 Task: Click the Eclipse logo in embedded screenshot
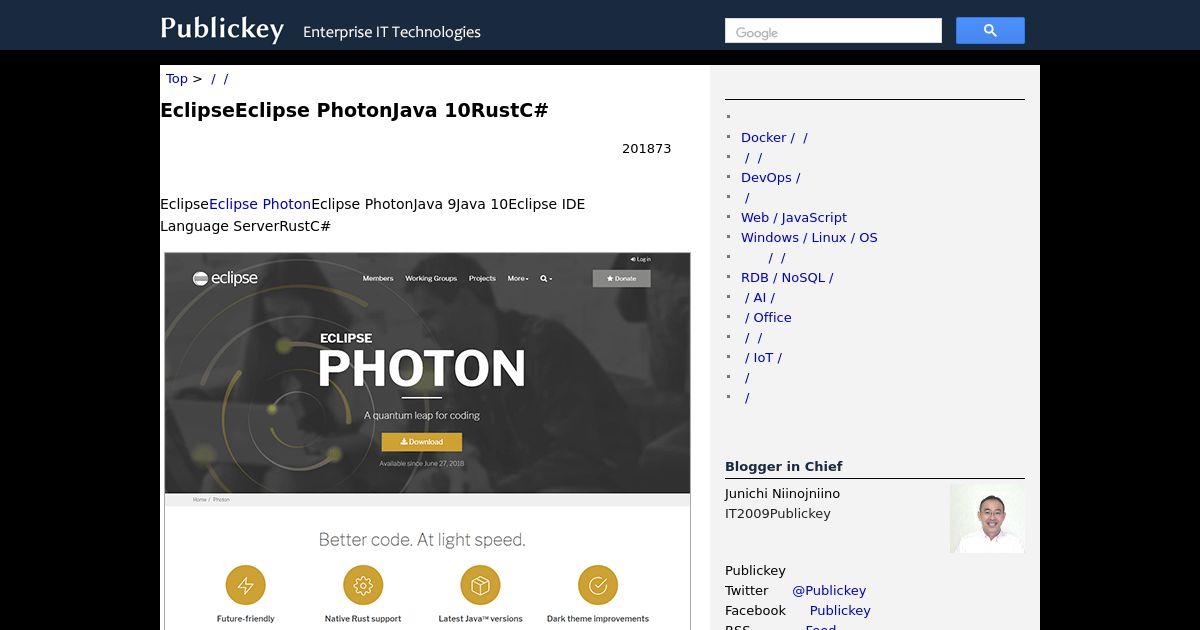pos(225,278)
